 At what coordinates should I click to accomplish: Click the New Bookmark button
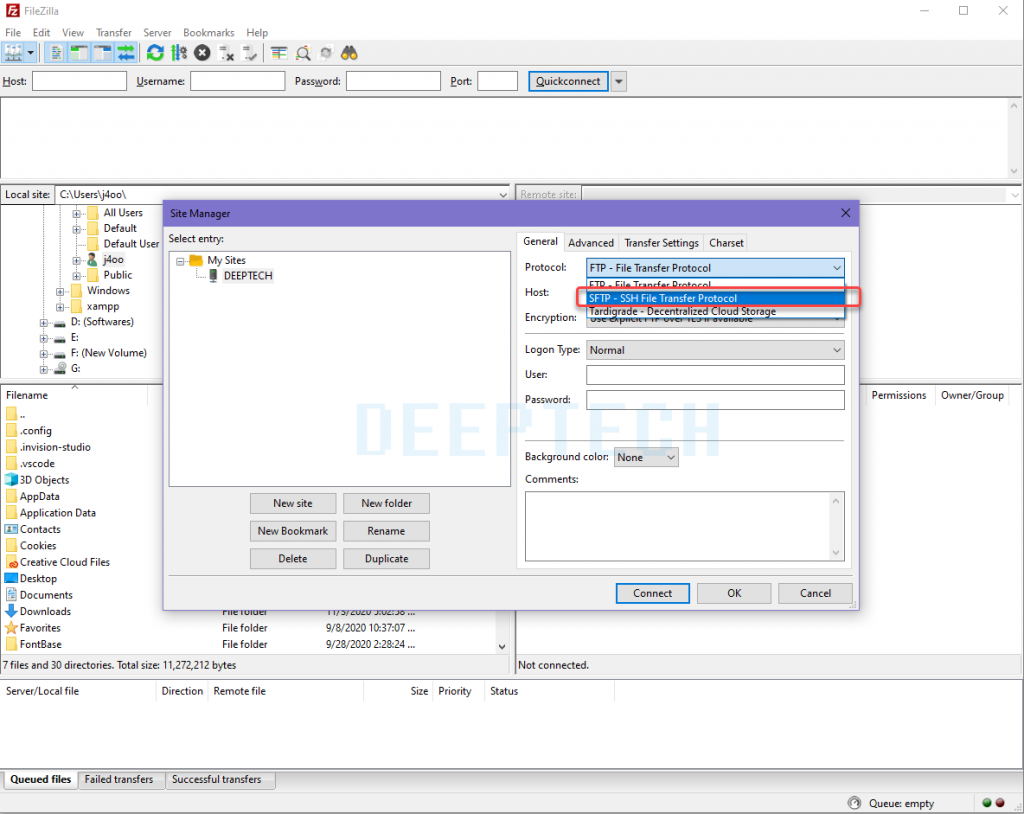(x=293, y=531)
